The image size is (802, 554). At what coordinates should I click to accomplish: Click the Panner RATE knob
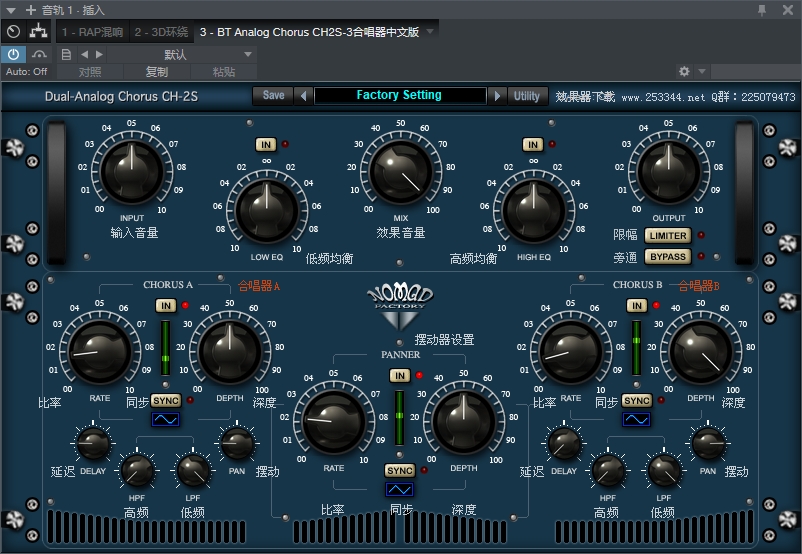333,422
